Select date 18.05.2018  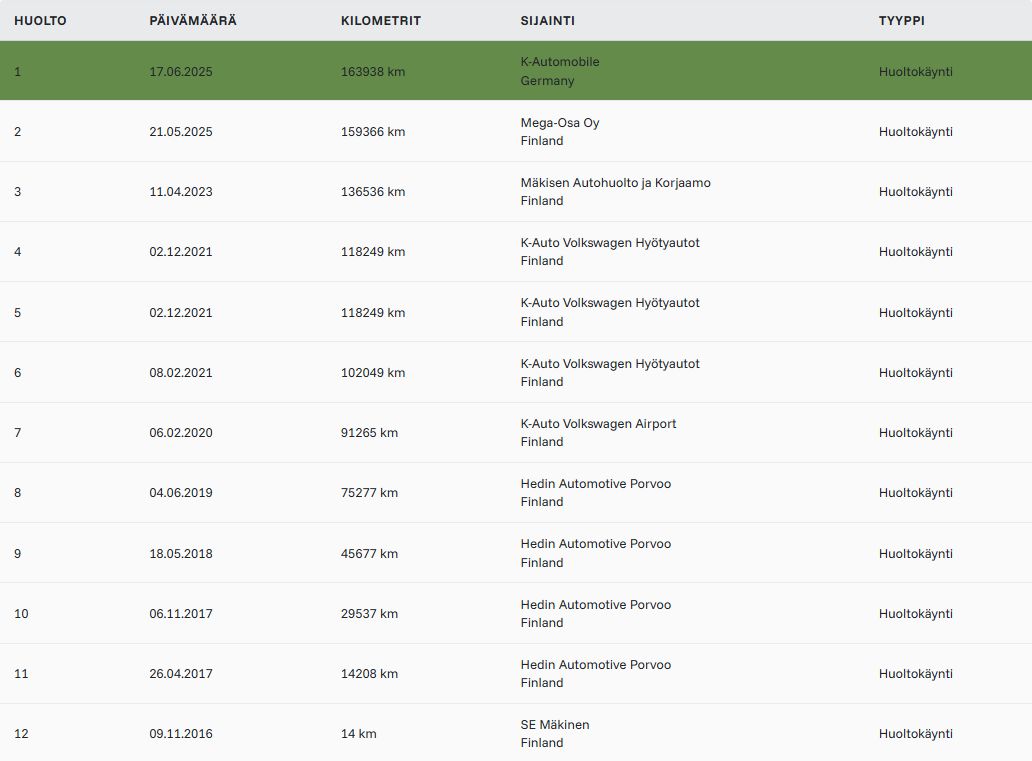pyautogui.click(x=181, y=554)
